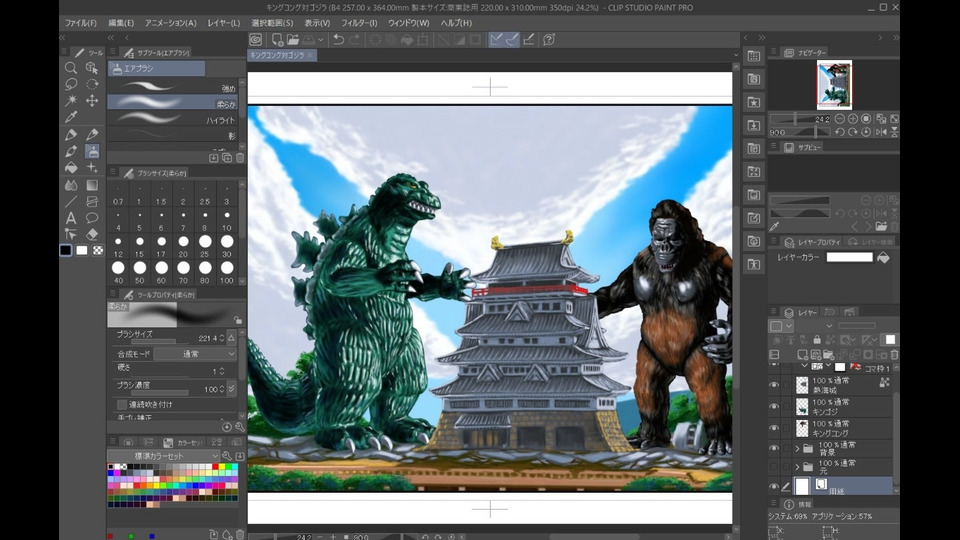
Task: Delete layer with trash icon in Layer palette
Action: click(x=894, y=354)
